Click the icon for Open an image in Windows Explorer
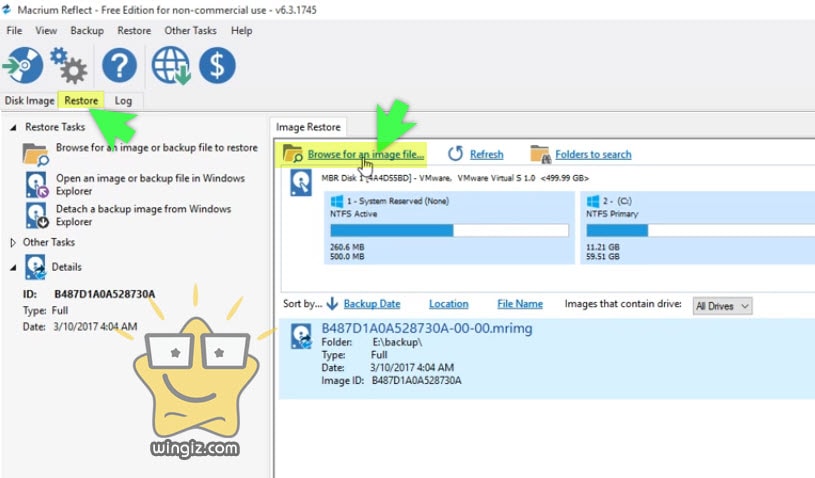 37,185
